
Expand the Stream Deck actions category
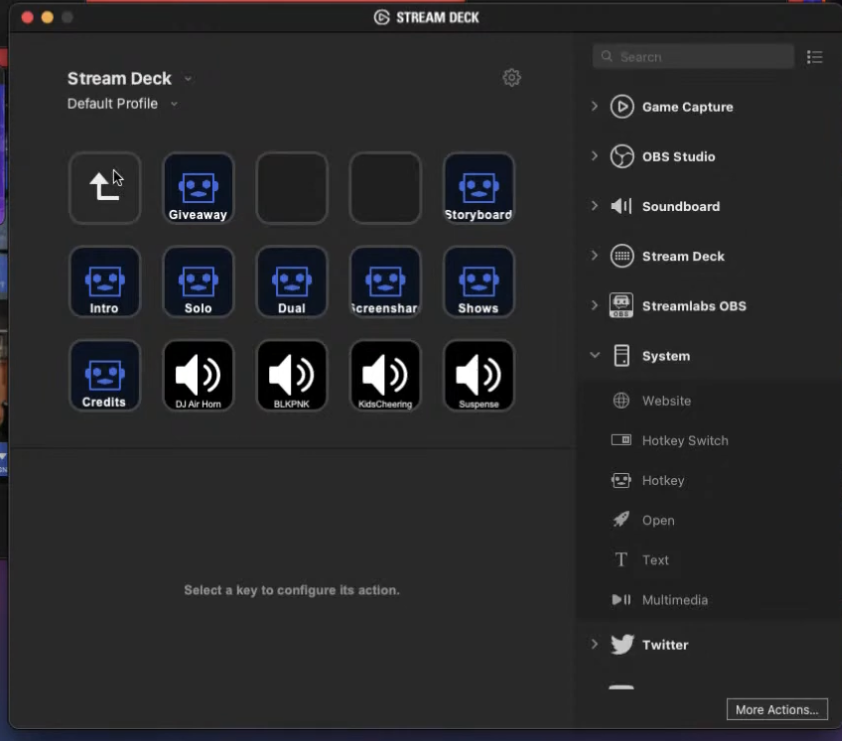pyautogui.click(x=594, y=256)
